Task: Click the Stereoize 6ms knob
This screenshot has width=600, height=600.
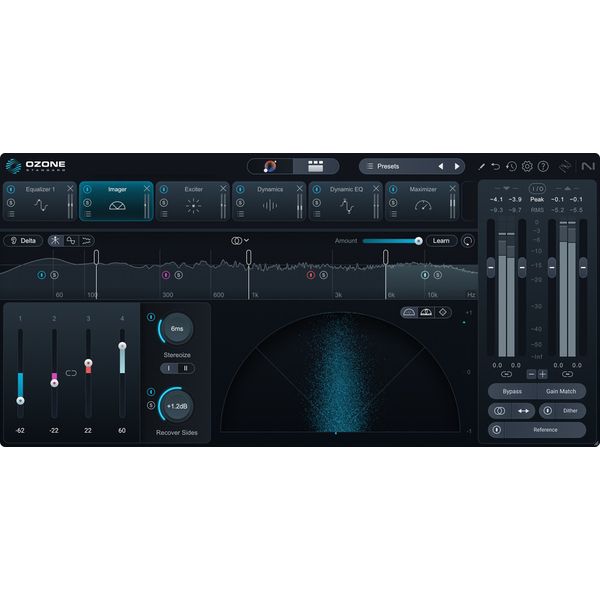Action: click(x=177, y=329)
